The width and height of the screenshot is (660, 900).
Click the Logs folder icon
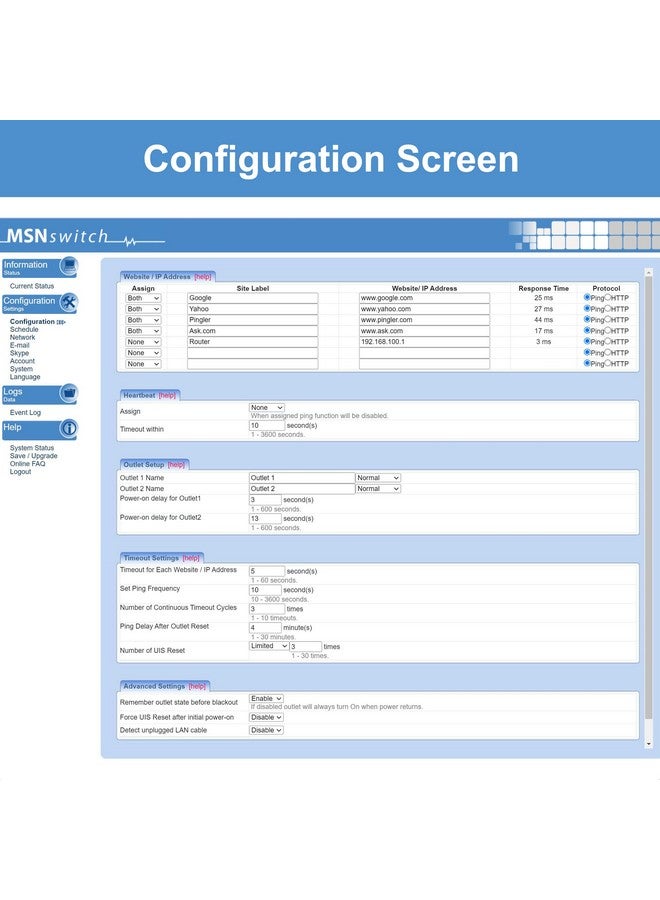point(69,393)
